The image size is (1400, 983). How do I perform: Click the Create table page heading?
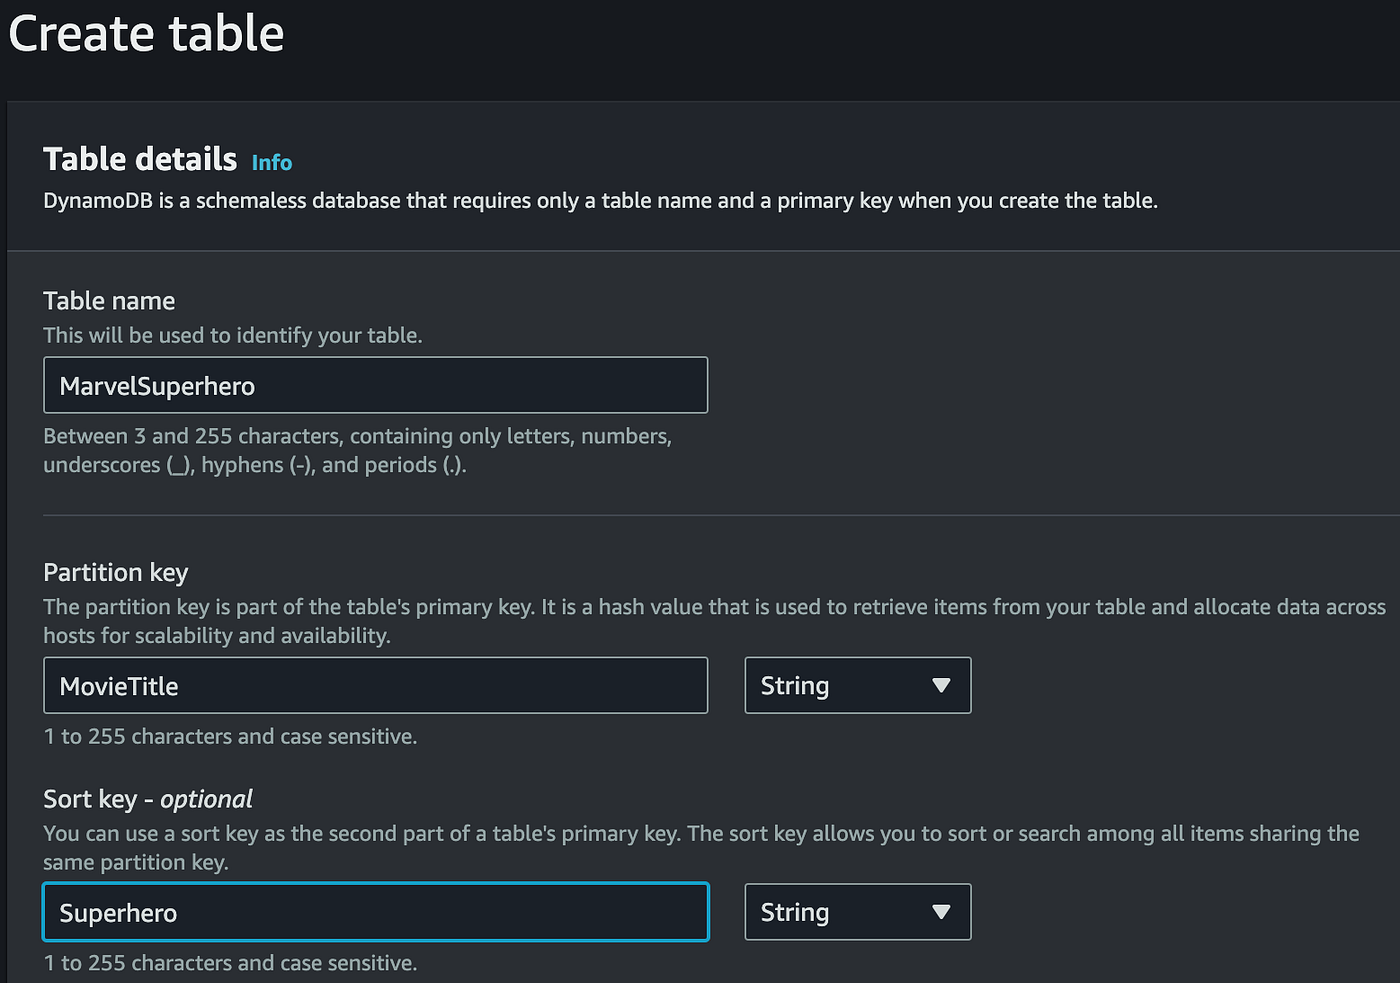coord(146,33)
